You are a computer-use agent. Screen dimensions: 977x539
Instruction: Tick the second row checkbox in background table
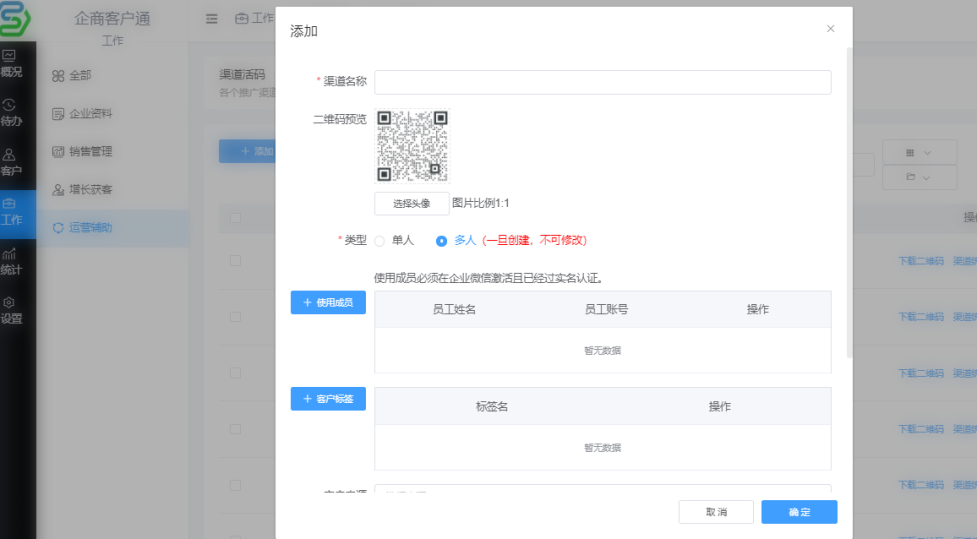[x=236, y=317]
